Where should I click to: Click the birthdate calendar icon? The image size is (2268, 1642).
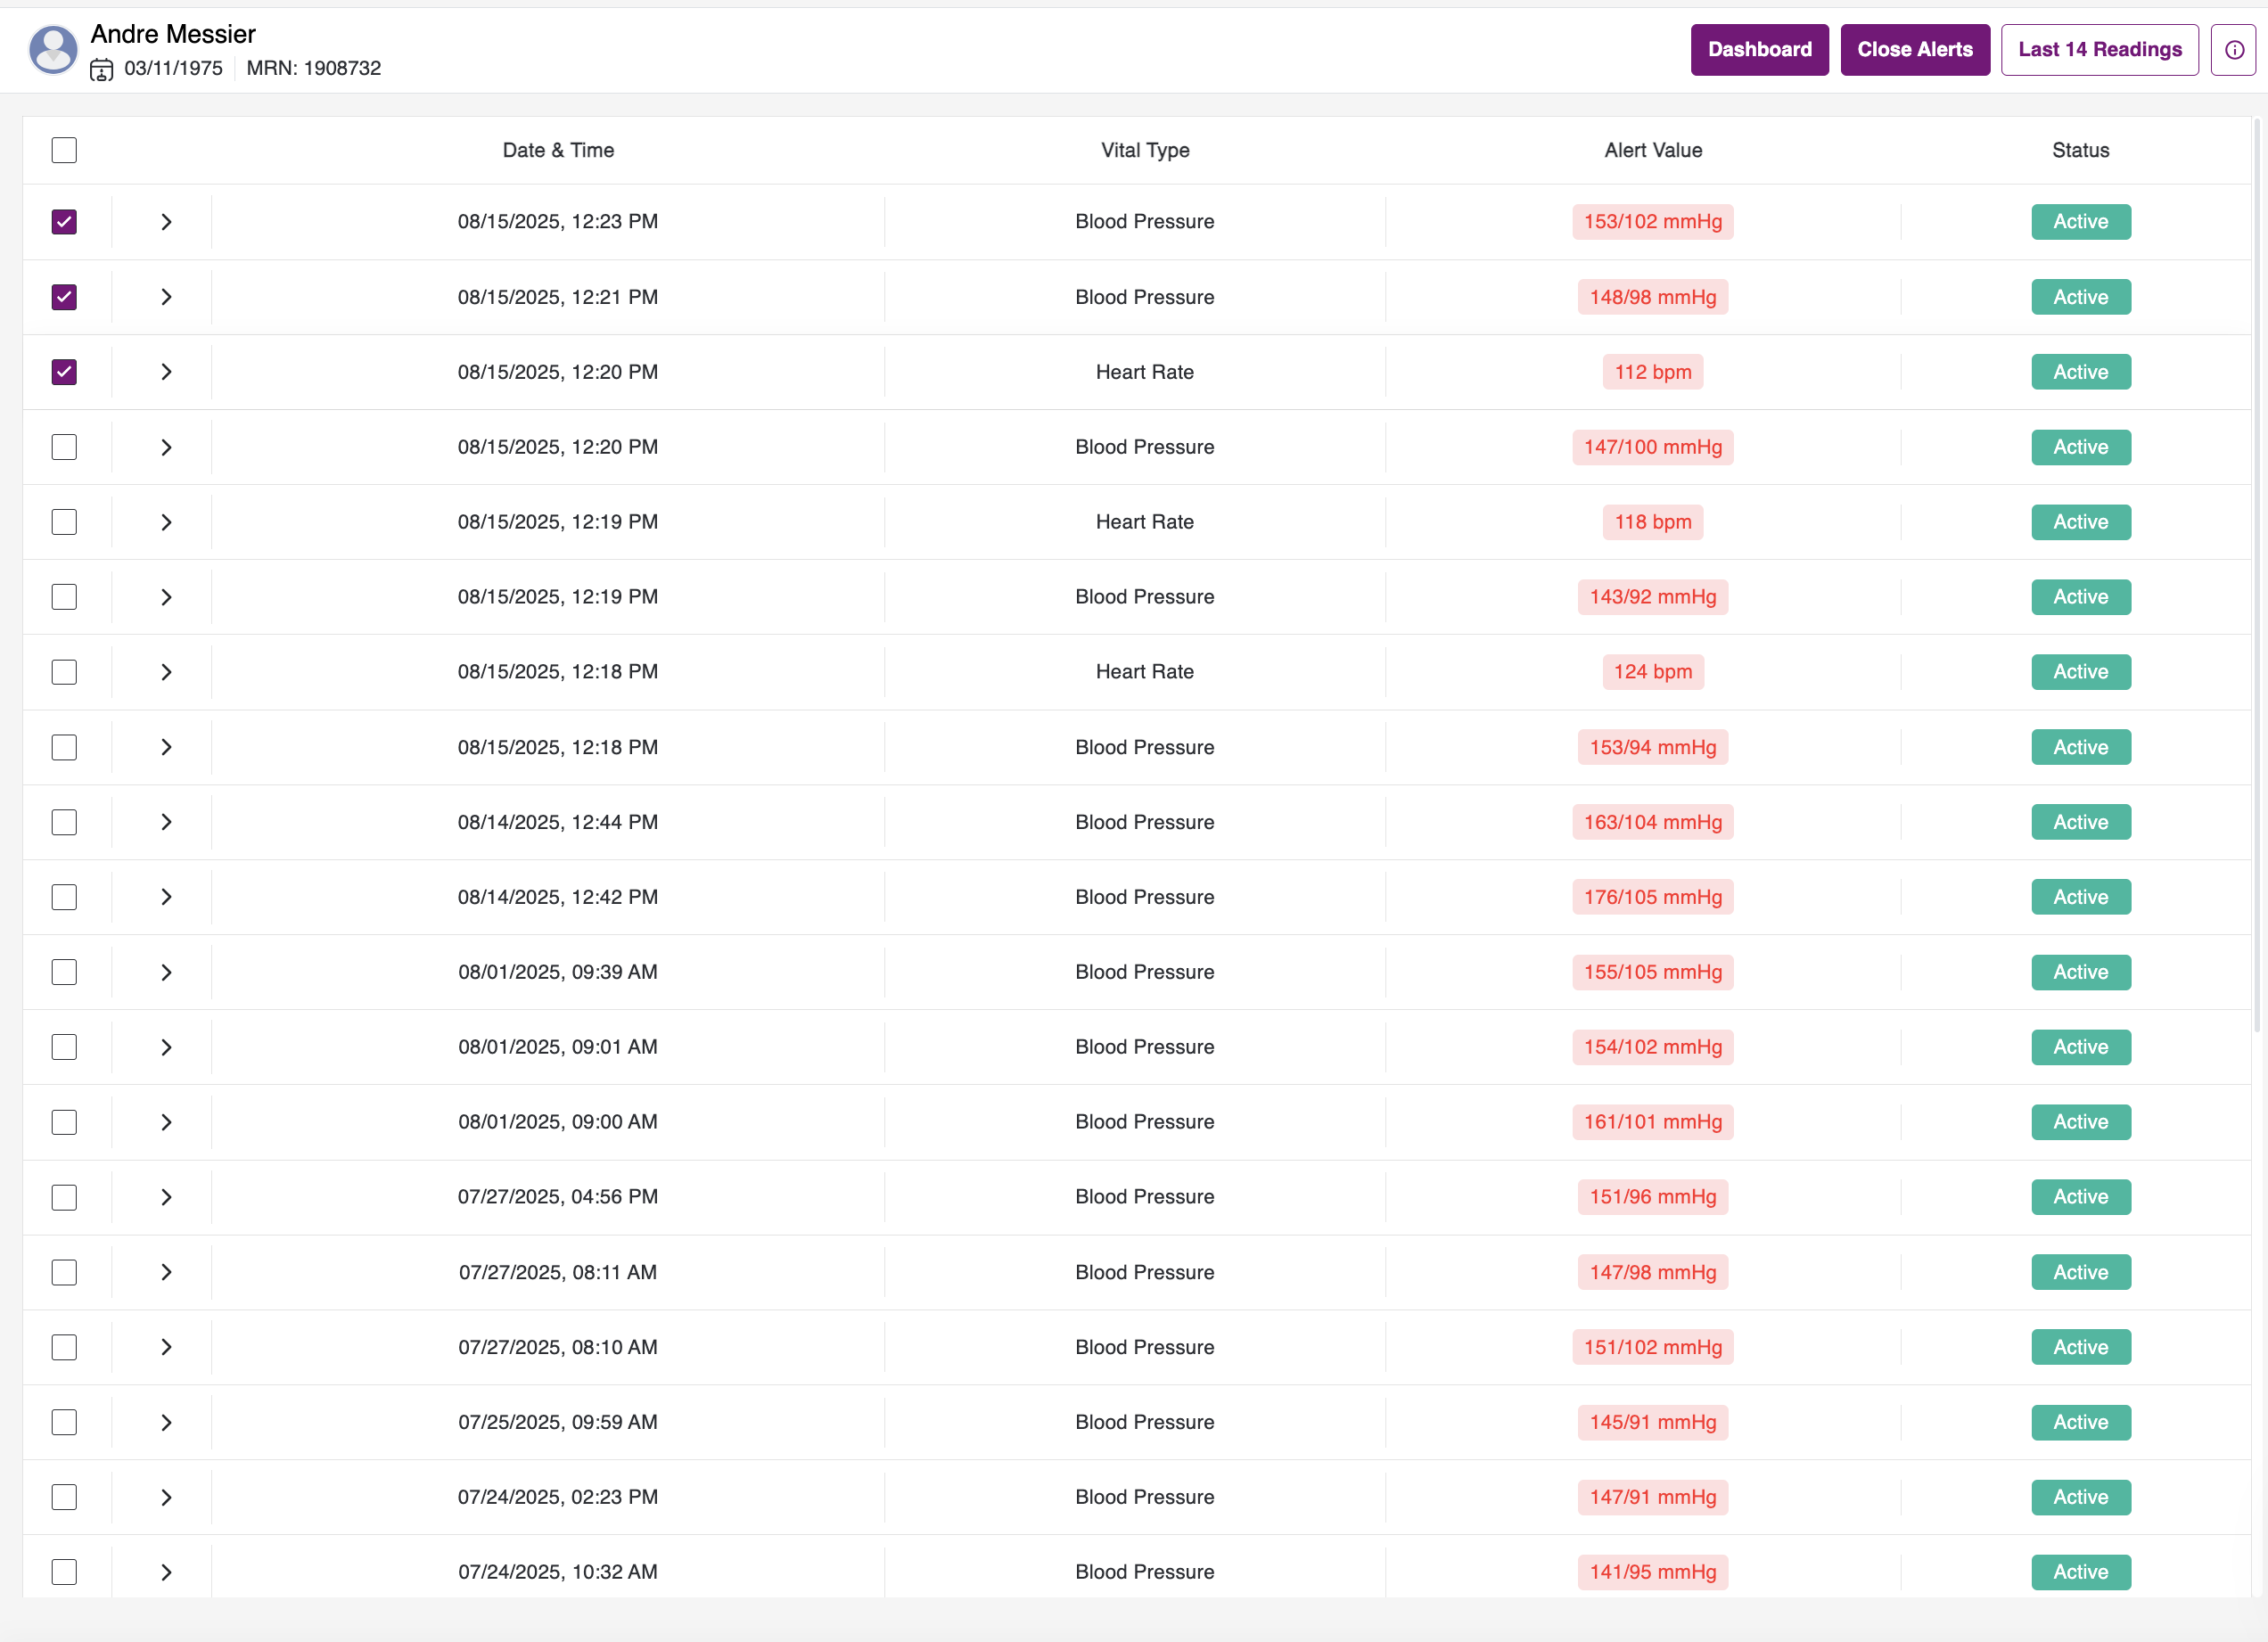pyautogui.click(x=101, y=69)
